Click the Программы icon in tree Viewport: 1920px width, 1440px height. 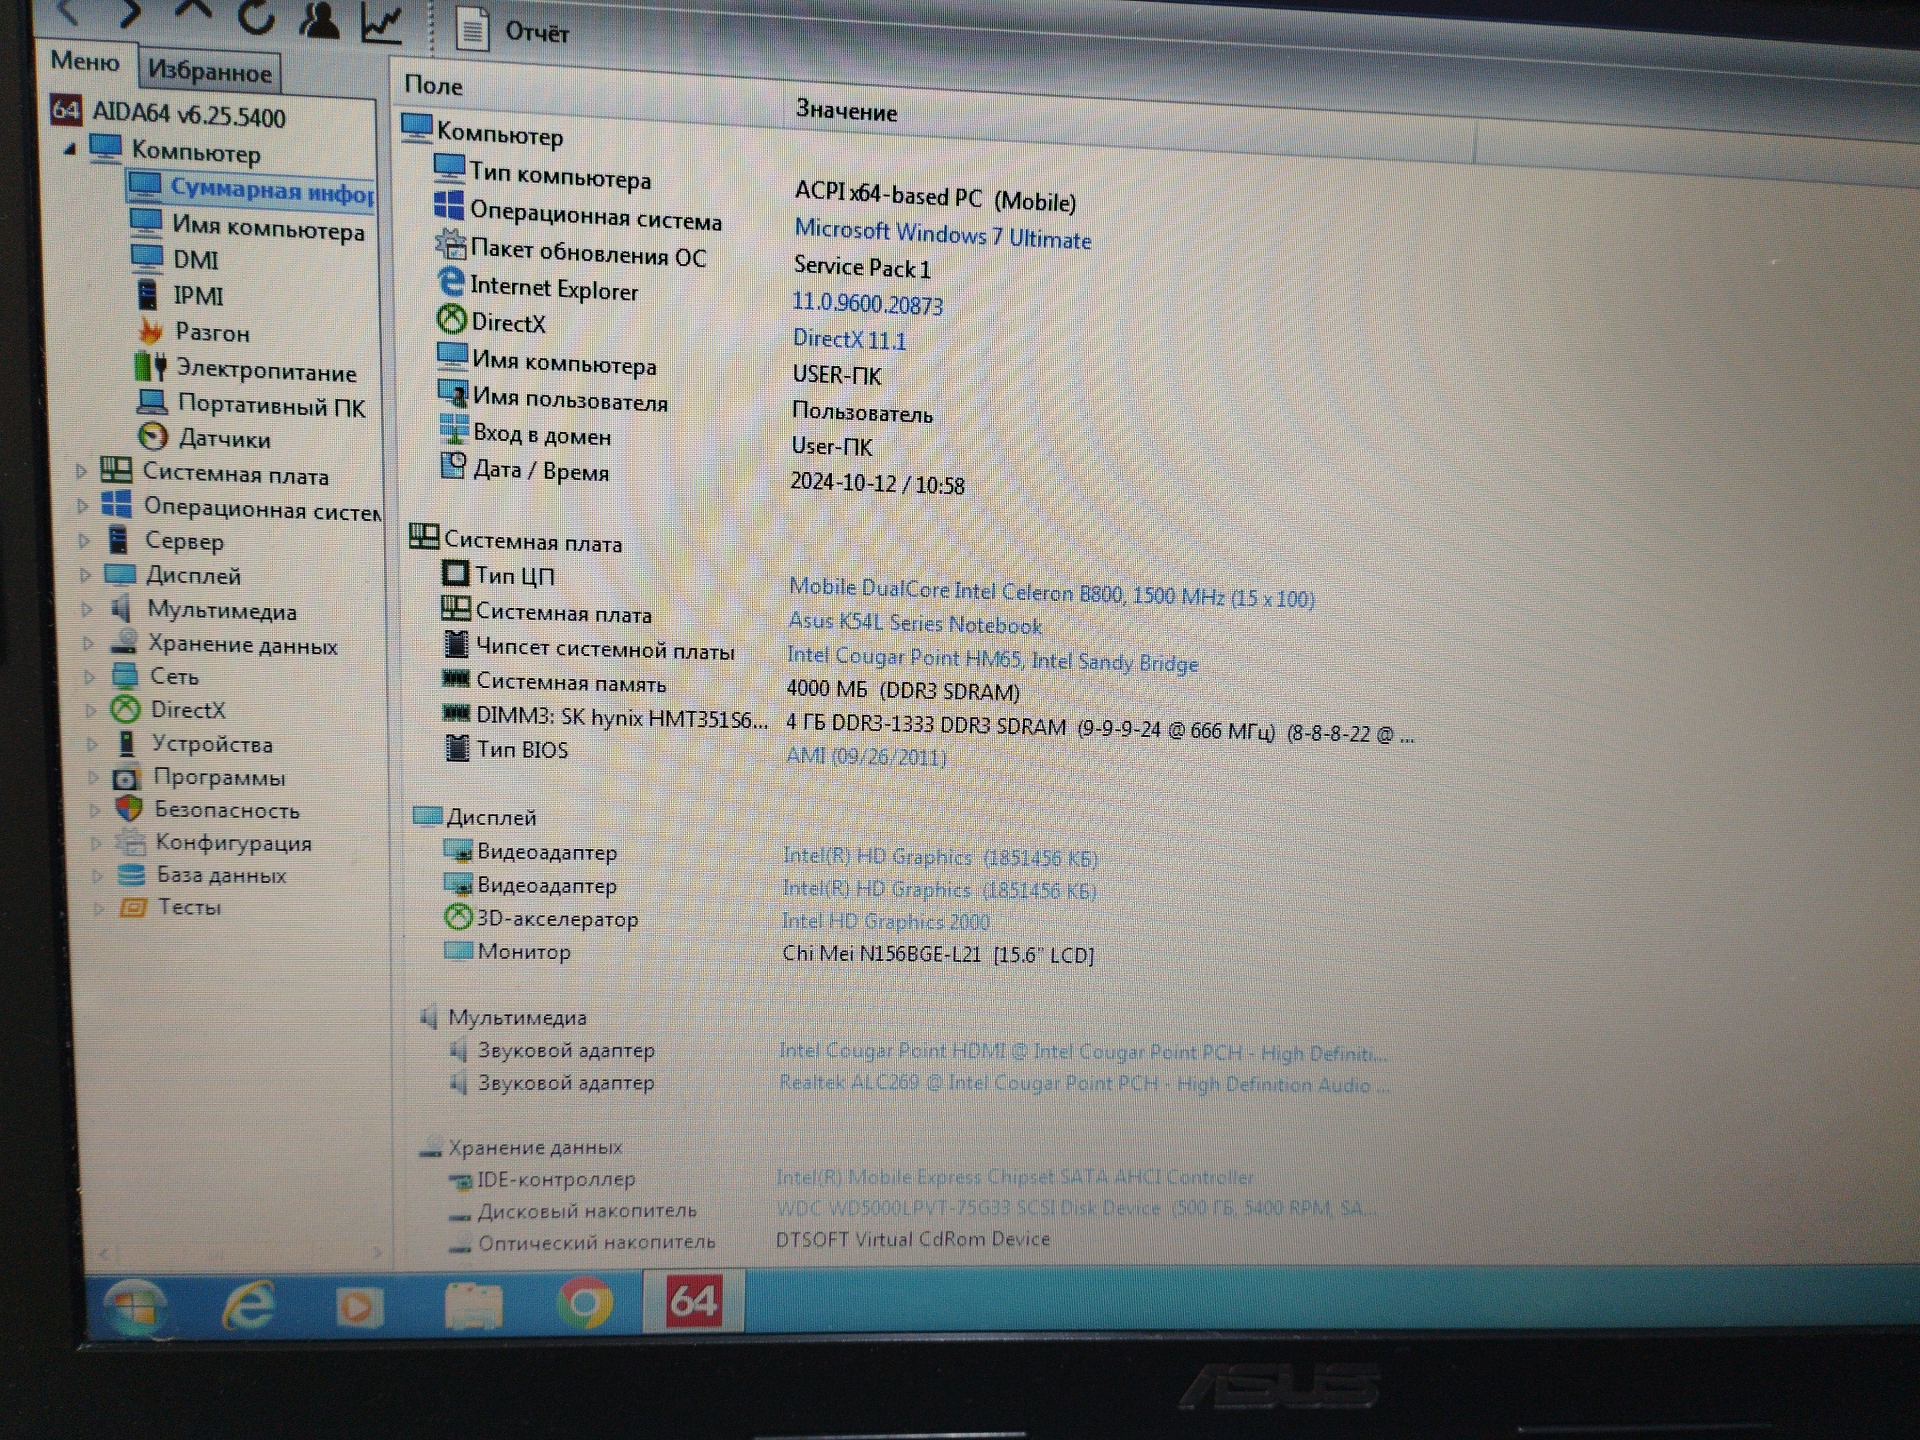pos(126,777)
